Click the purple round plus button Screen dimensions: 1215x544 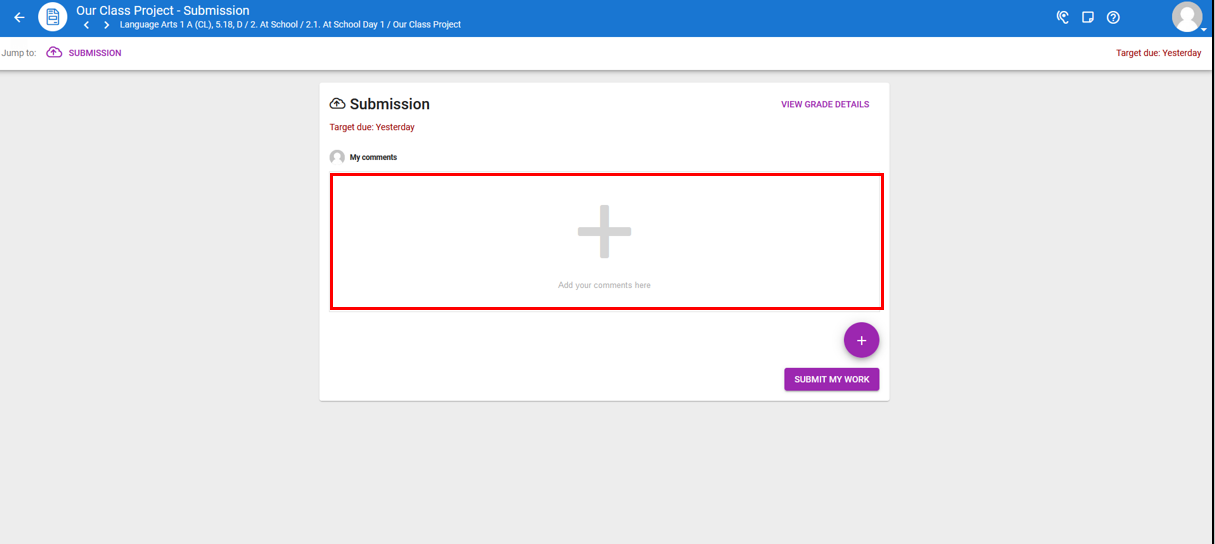[861, 340]
